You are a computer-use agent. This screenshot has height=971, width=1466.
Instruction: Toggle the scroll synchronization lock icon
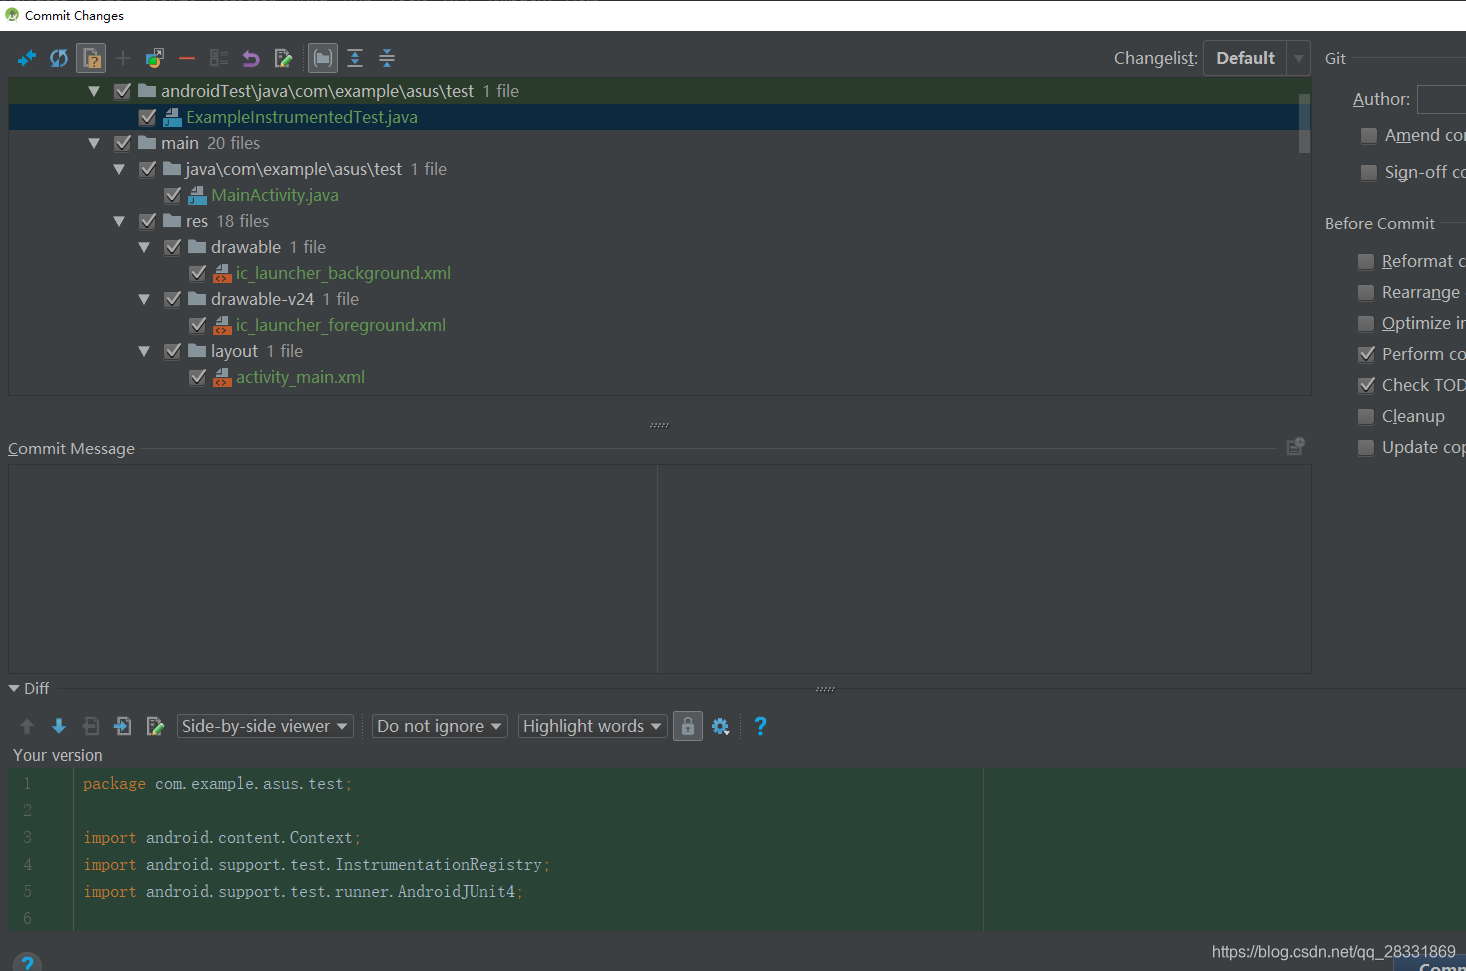688,726
